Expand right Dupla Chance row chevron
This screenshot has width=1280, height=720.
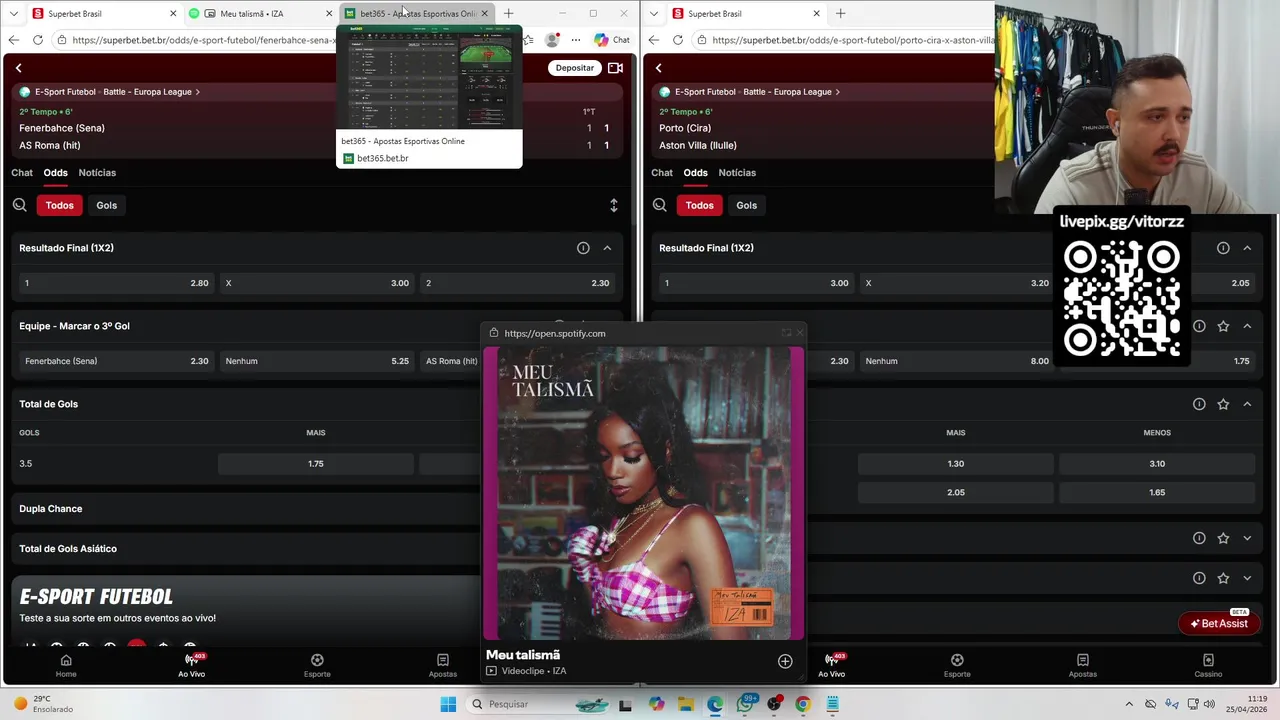click(x=1247, y=538)
